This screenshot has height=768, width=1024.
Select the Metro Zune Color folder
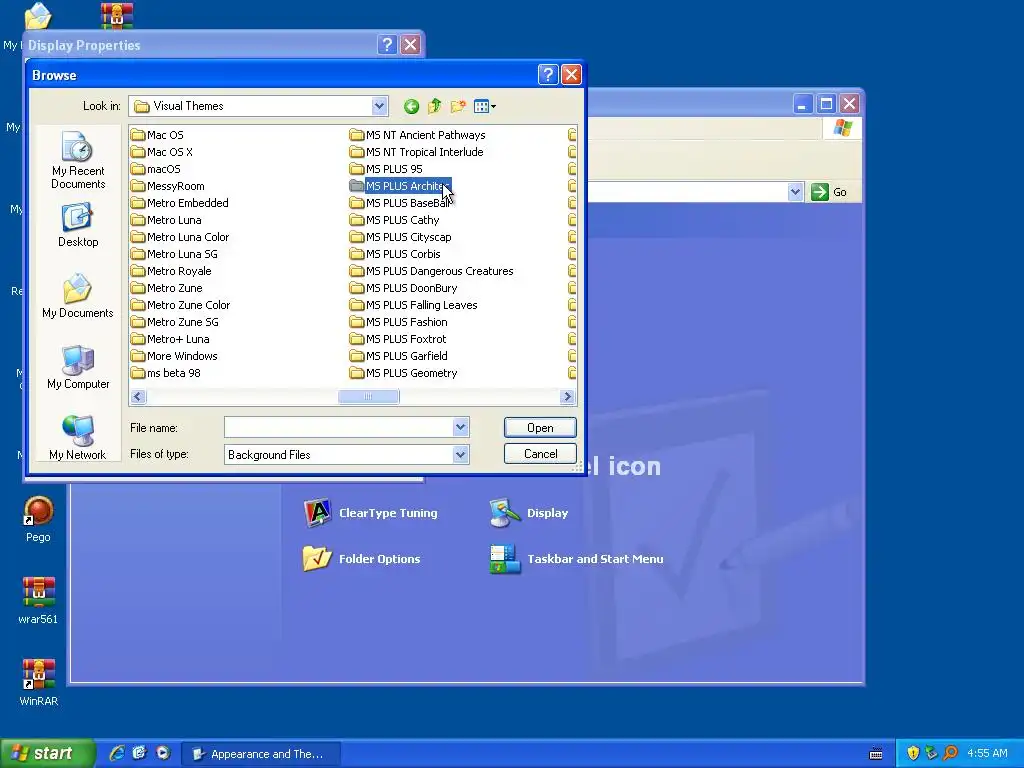coord(181,305)
